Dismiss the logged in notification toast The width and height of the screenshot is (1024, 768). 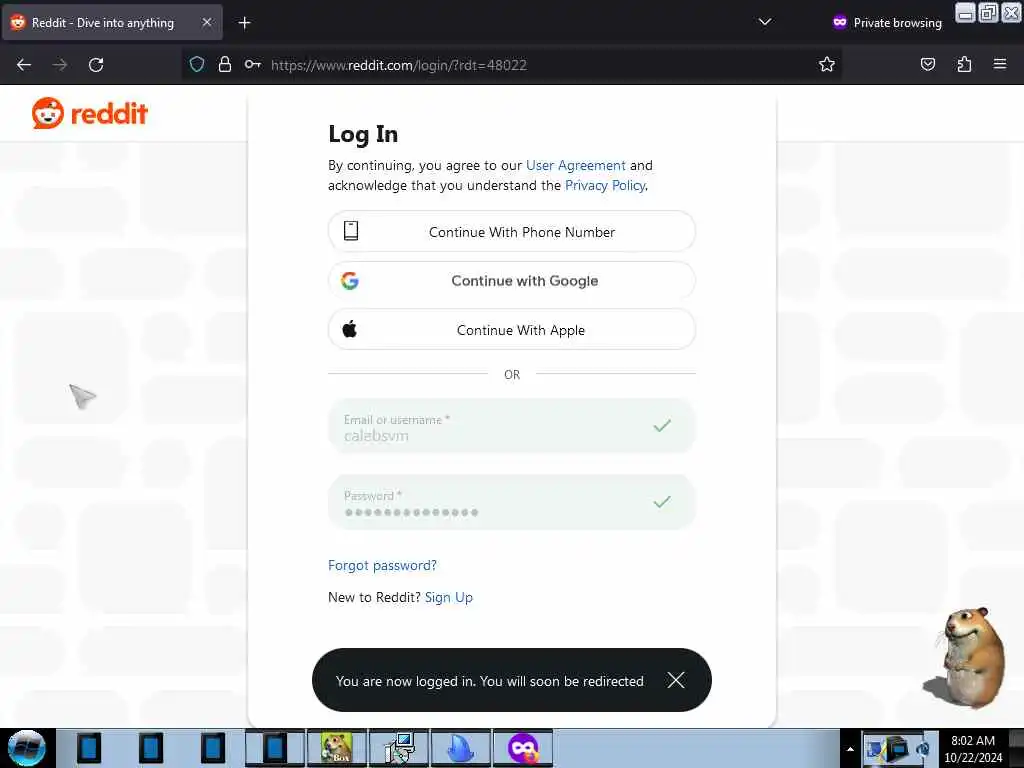[676, 680]
